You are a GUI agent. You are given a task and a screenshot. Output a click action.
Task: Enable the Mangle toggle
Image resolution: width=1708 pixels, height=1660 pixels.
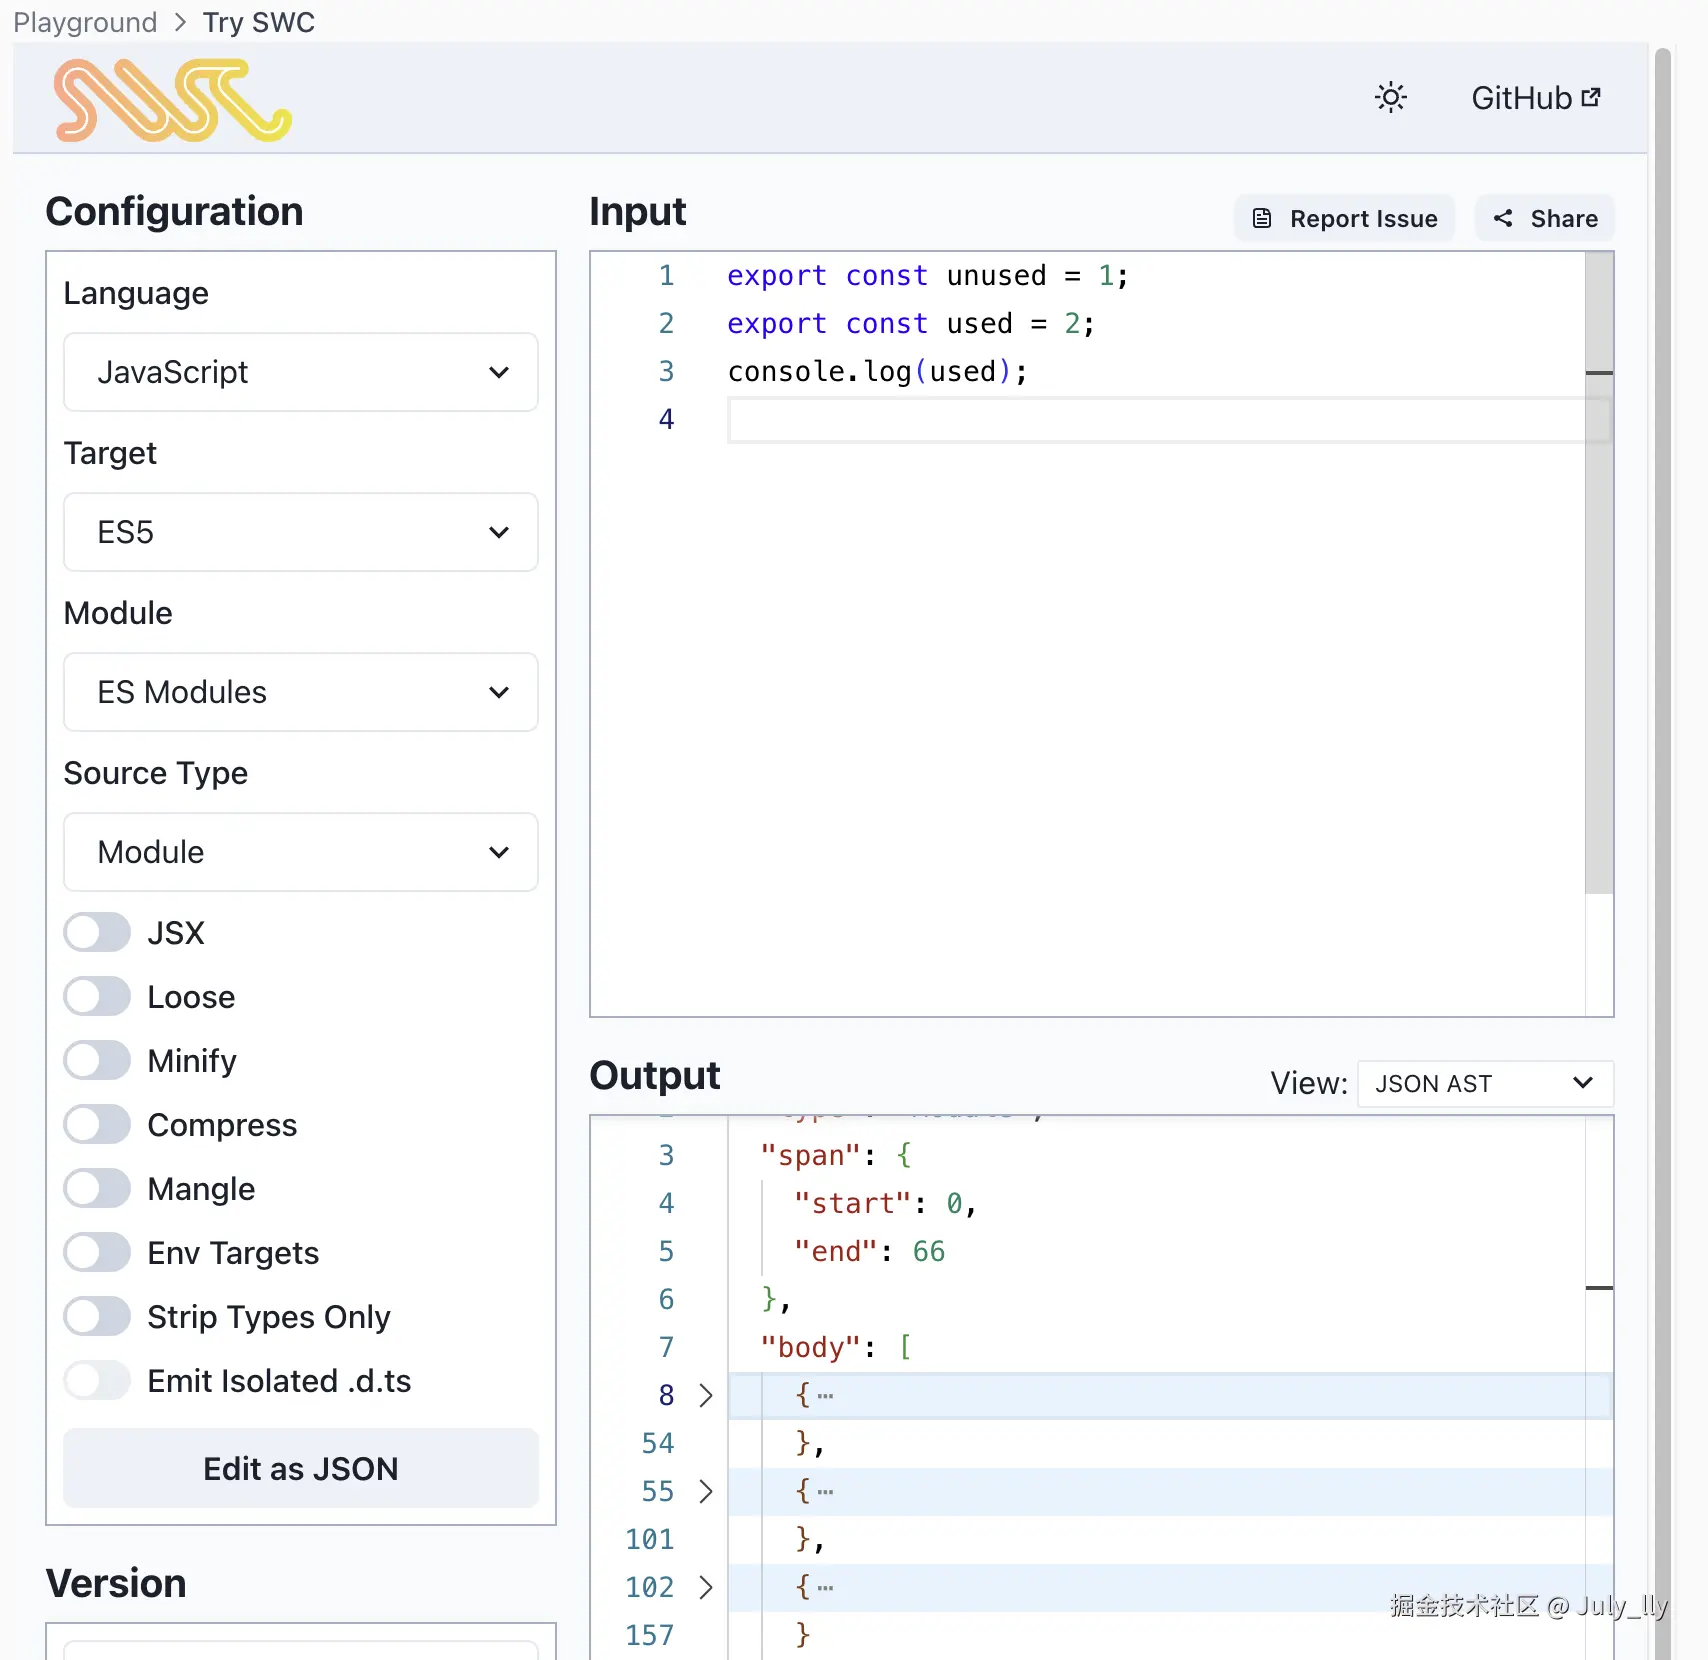[97, 1188]
